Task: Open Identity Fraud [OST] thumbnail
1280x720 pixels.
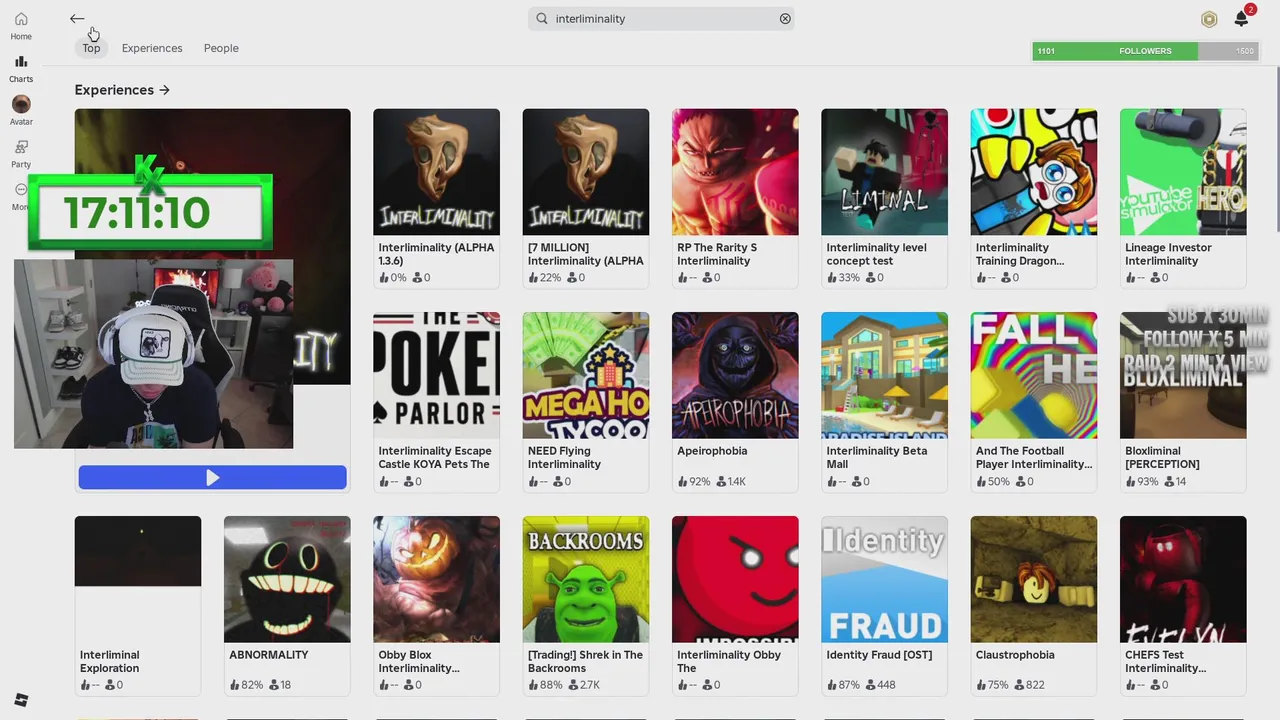Action: point(884,579)
